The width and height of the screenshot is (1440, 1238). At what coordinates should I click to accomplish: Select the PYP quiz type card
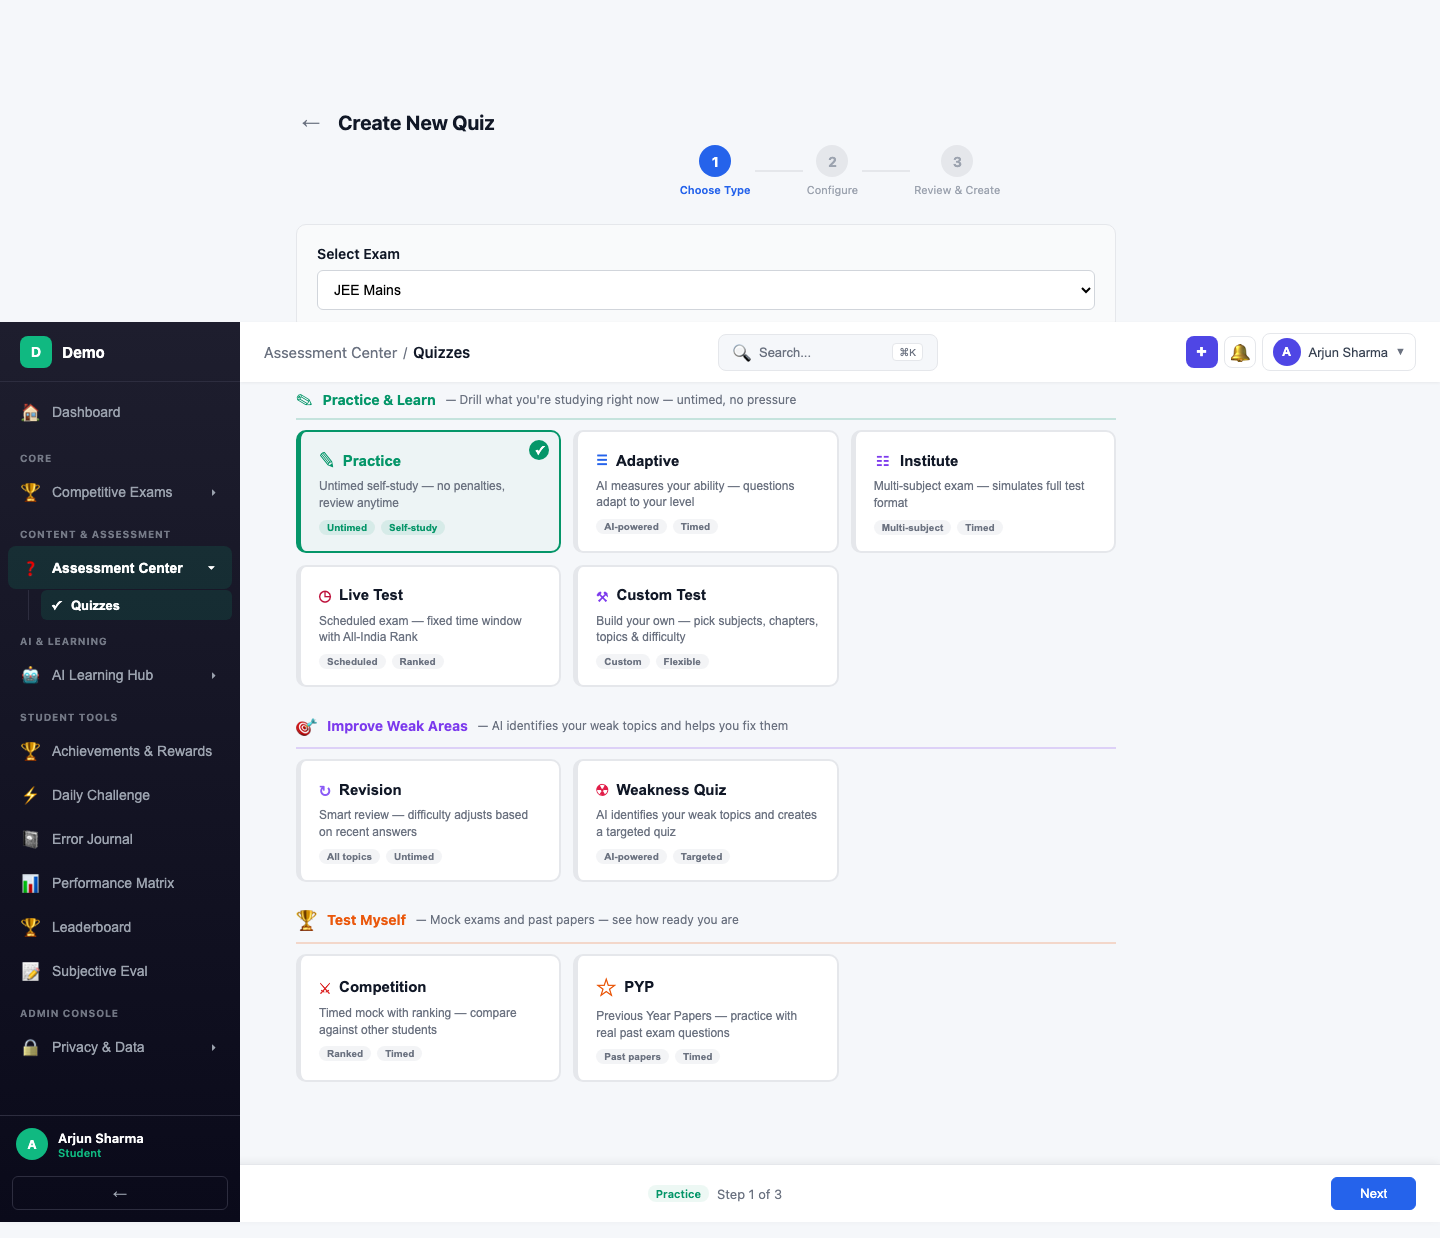click(x=706, y=1018)
